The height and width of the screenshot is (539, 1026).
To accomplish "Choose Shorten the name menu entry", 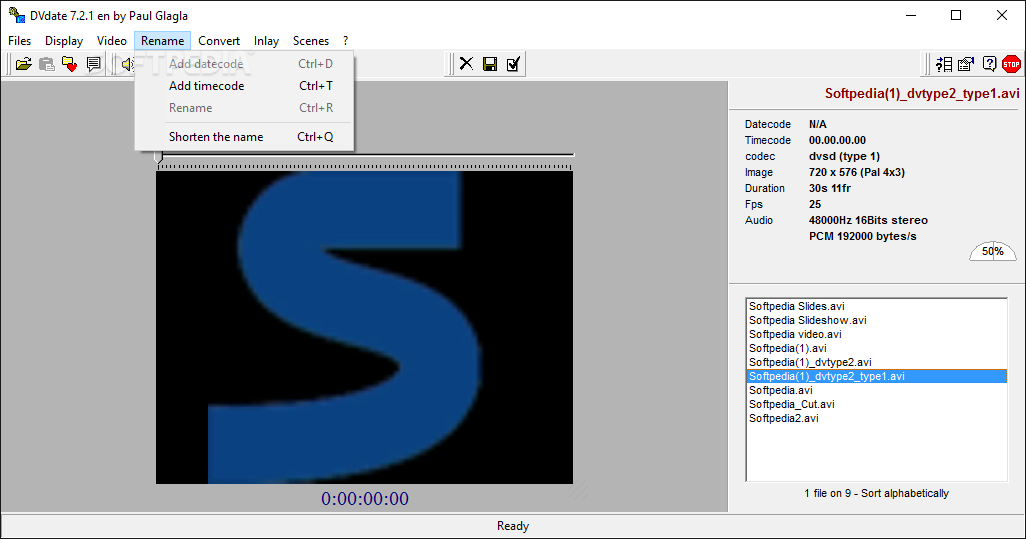I will [244, 137].
